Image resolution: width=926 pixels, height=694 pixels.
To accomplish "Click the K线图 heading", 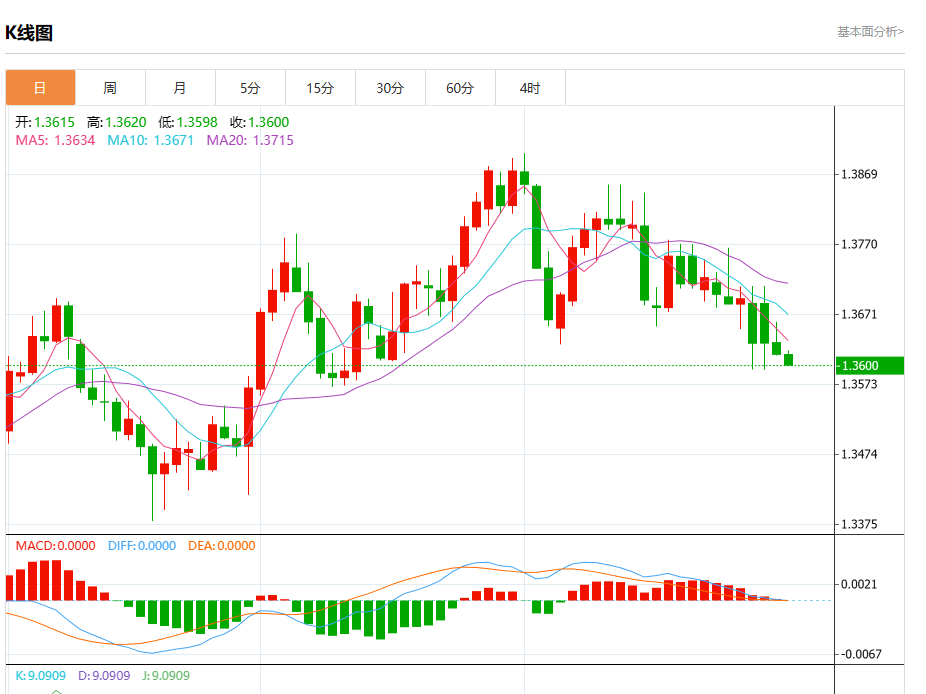I will click(29, 33).
